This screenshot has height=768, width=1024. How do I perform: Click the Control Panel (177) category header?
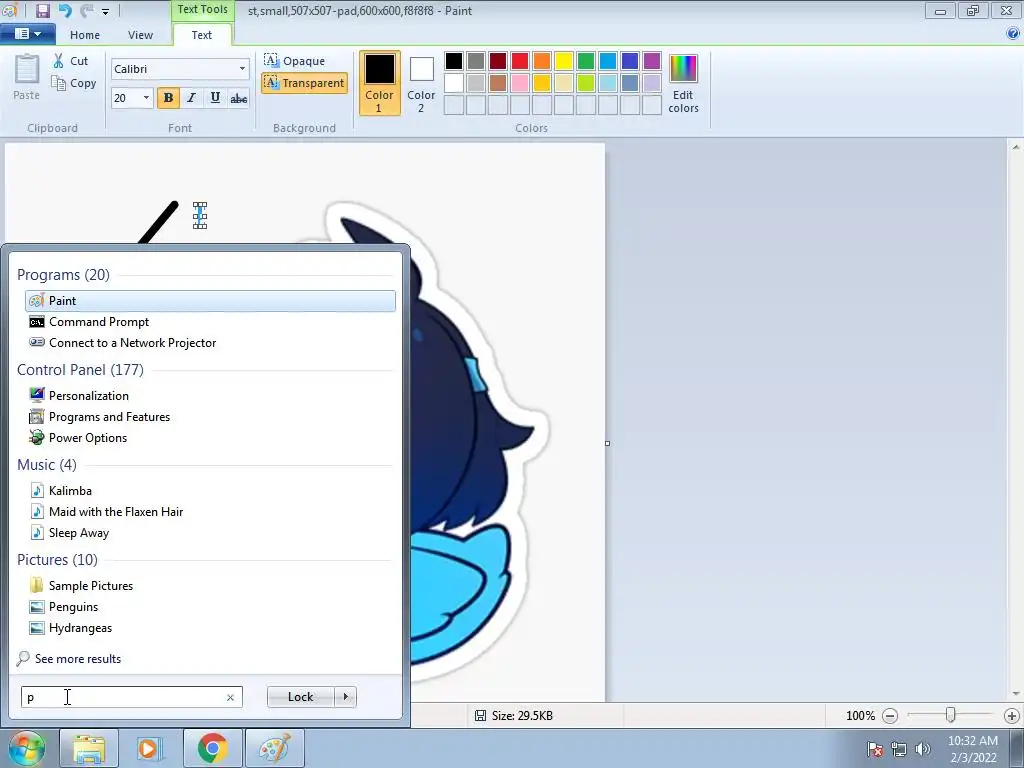click(x=80, y=370)
